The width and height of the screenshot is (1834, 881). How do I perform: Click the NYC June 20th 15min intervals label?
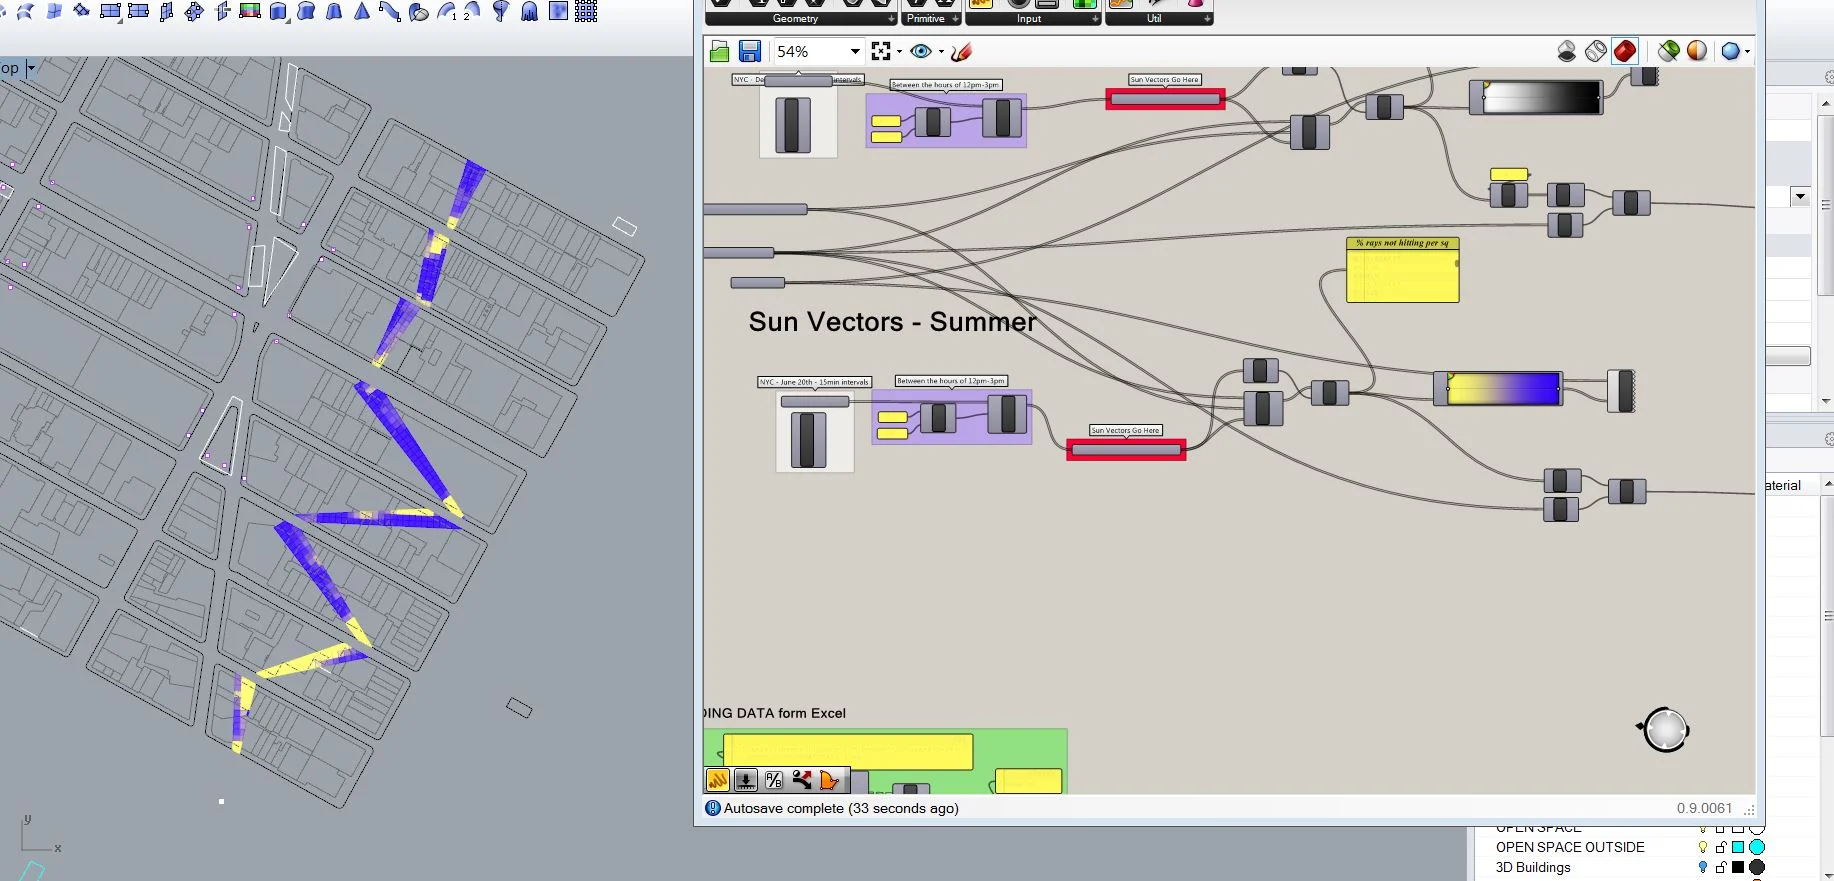814,382
